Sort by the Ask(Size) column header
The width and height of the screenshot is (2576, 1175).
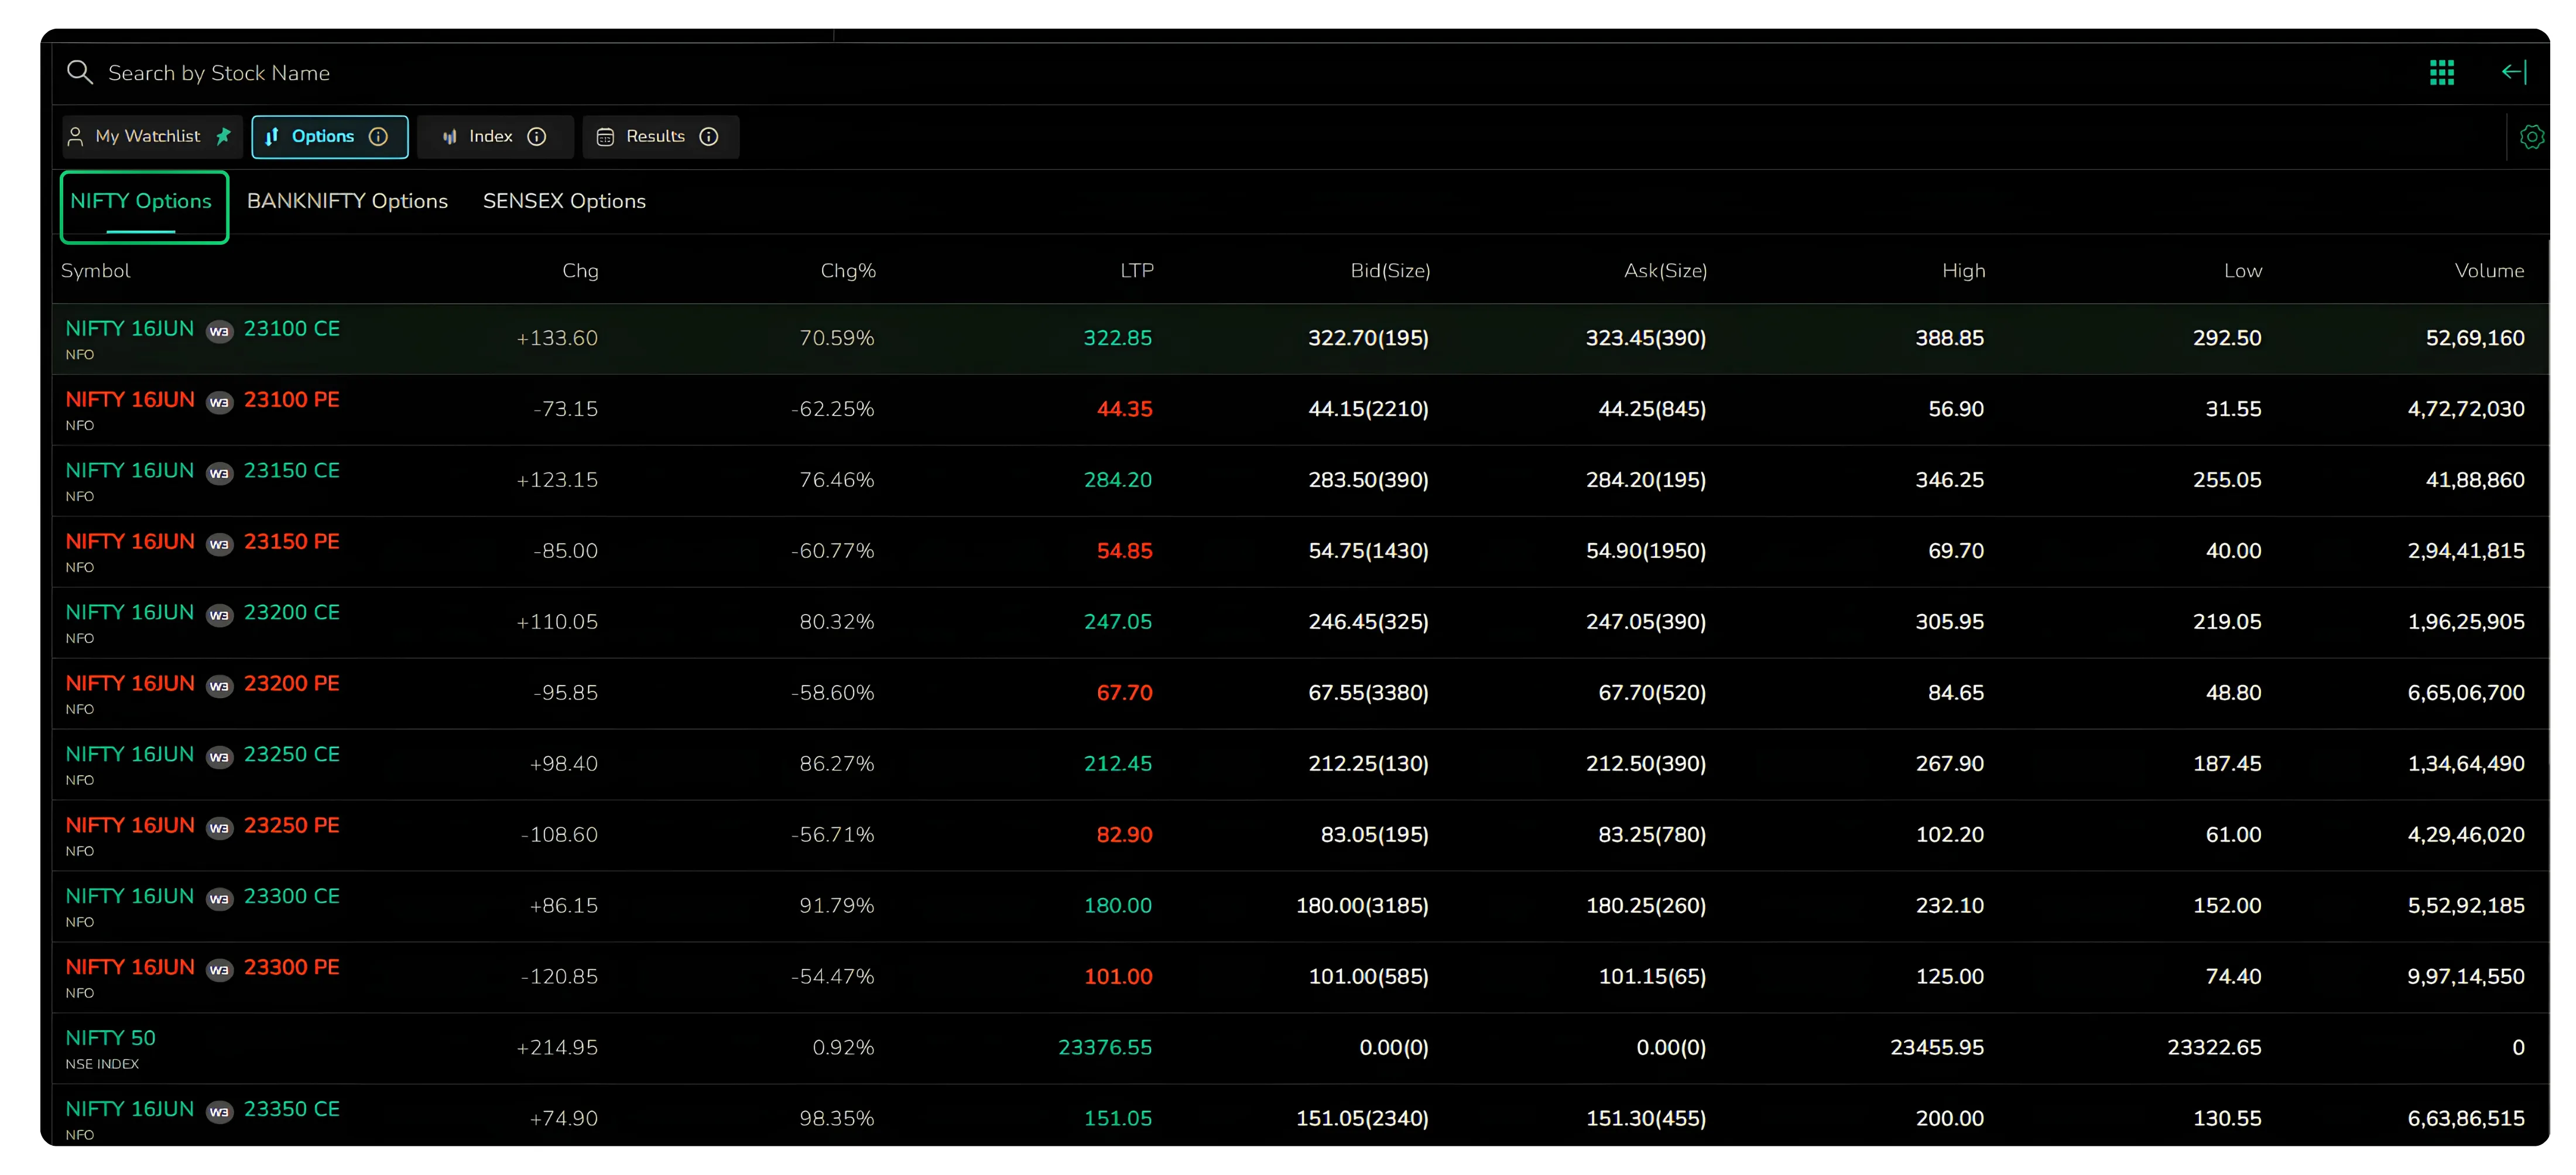[x=1665, y=271]
